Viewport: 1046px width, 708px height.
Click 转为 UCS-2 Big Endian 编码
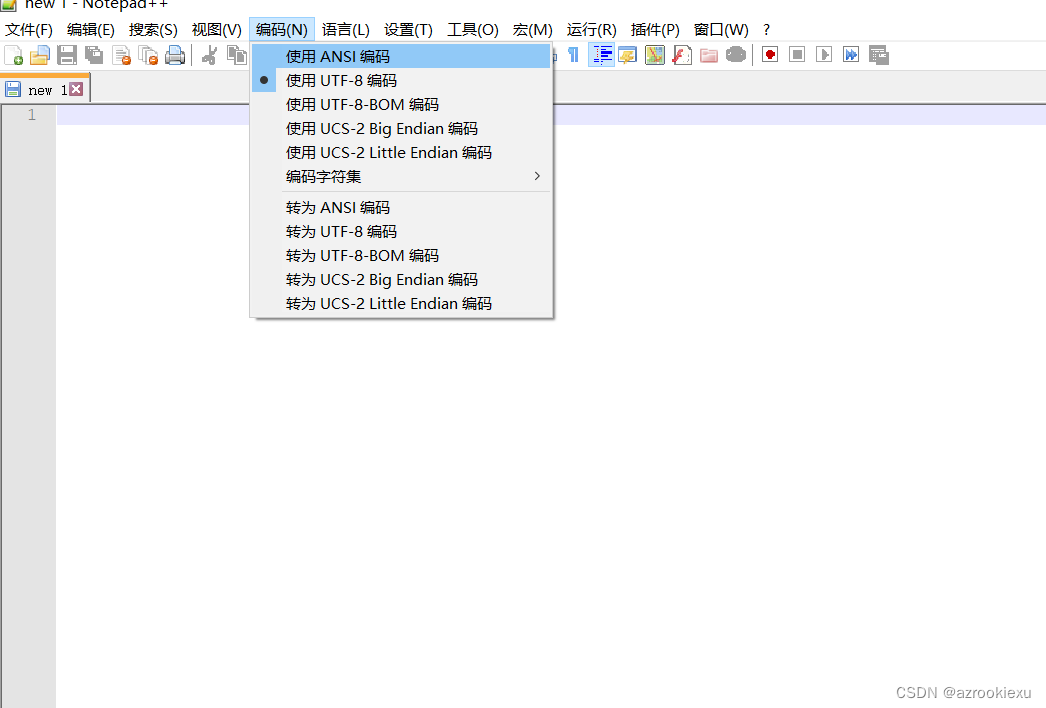click(x=401, y=279)
